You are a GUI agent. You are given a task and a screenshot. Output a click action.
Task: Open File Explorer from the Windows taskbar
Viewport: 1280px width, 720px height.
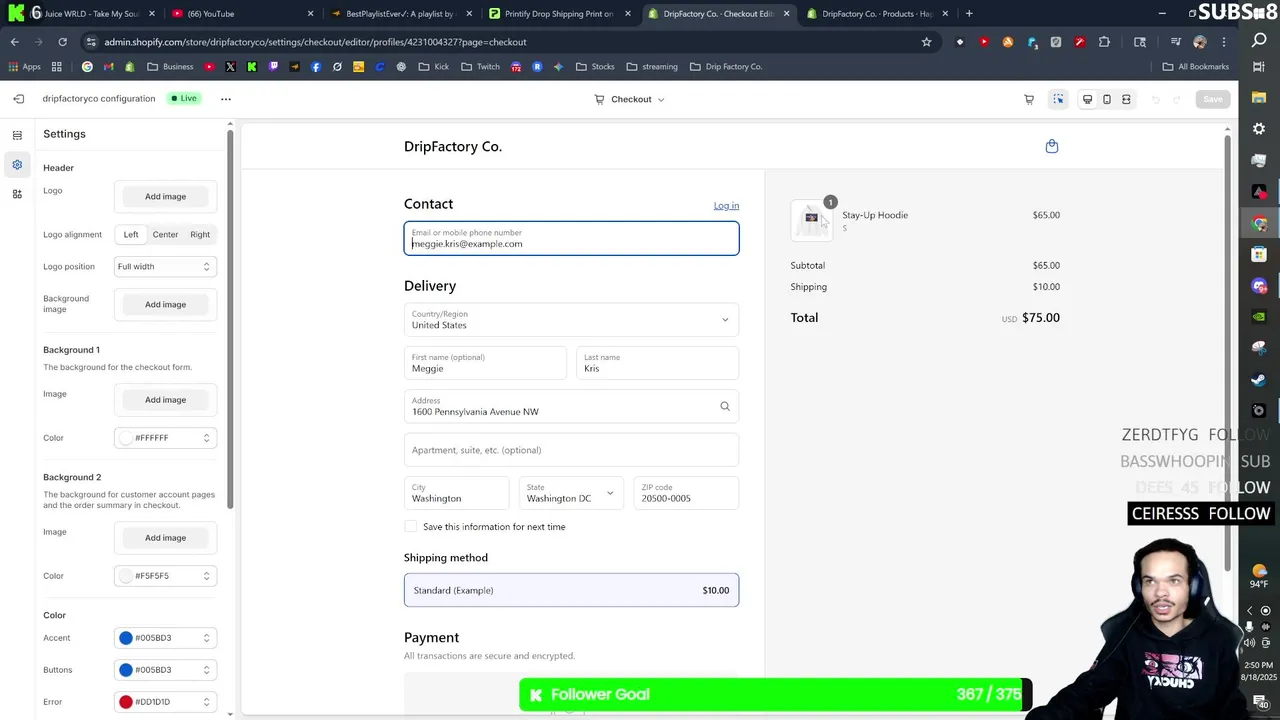tap(1259, 98)
